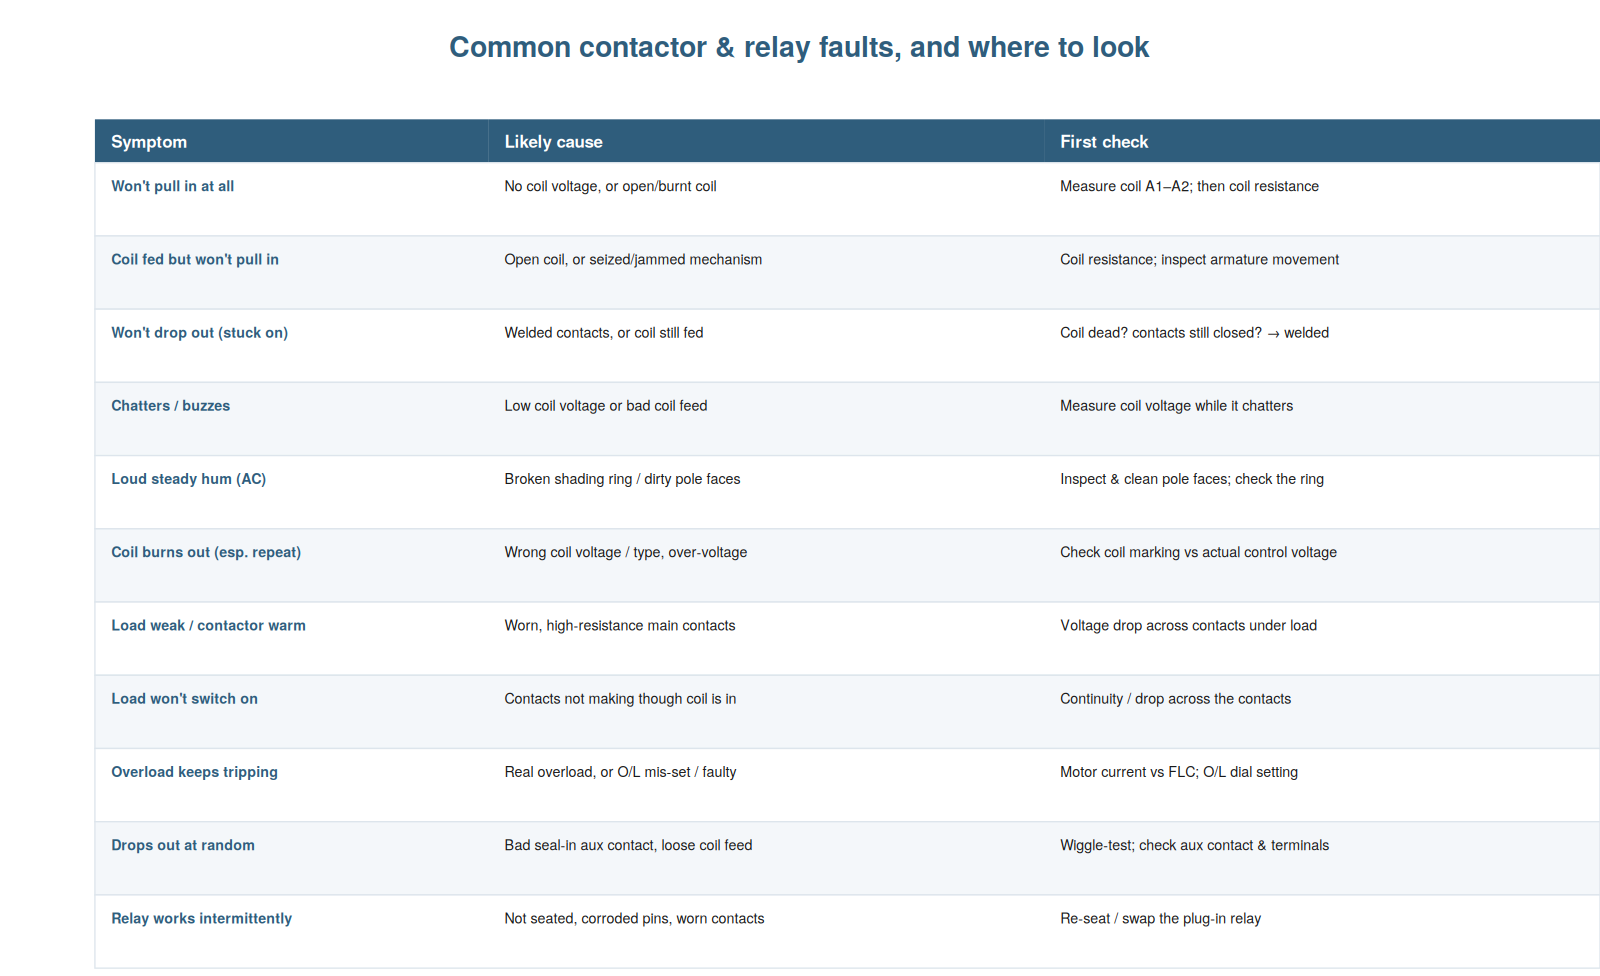Screen dimensions: 1600x976
Task: Select the "Drops out at random" symptom
Action: coord(183,845)
